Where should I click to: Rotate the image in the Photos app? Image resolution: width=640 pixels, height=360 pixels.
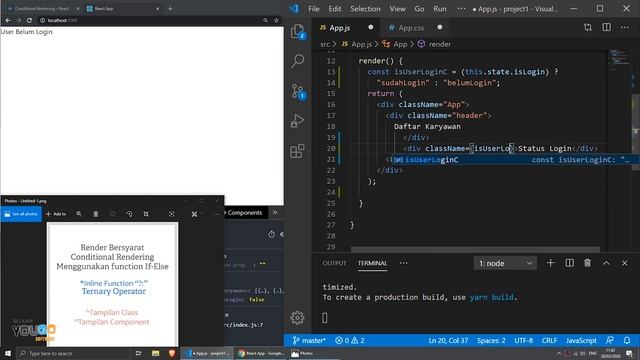click(129, 214)
